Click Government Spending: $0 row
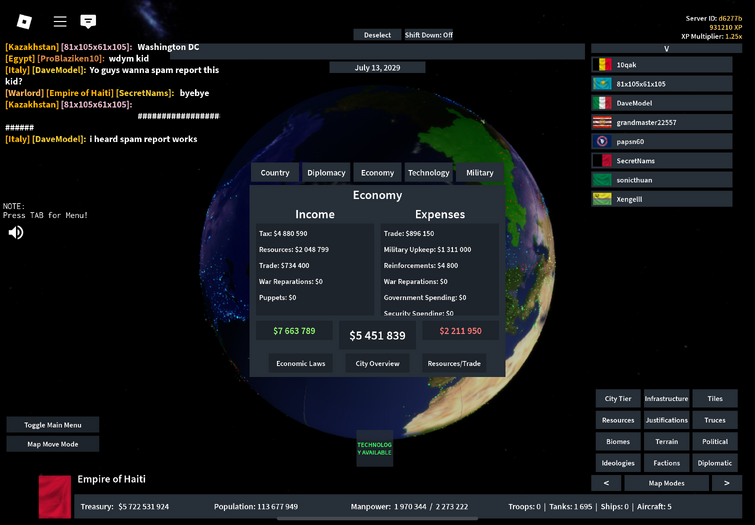 425,298
